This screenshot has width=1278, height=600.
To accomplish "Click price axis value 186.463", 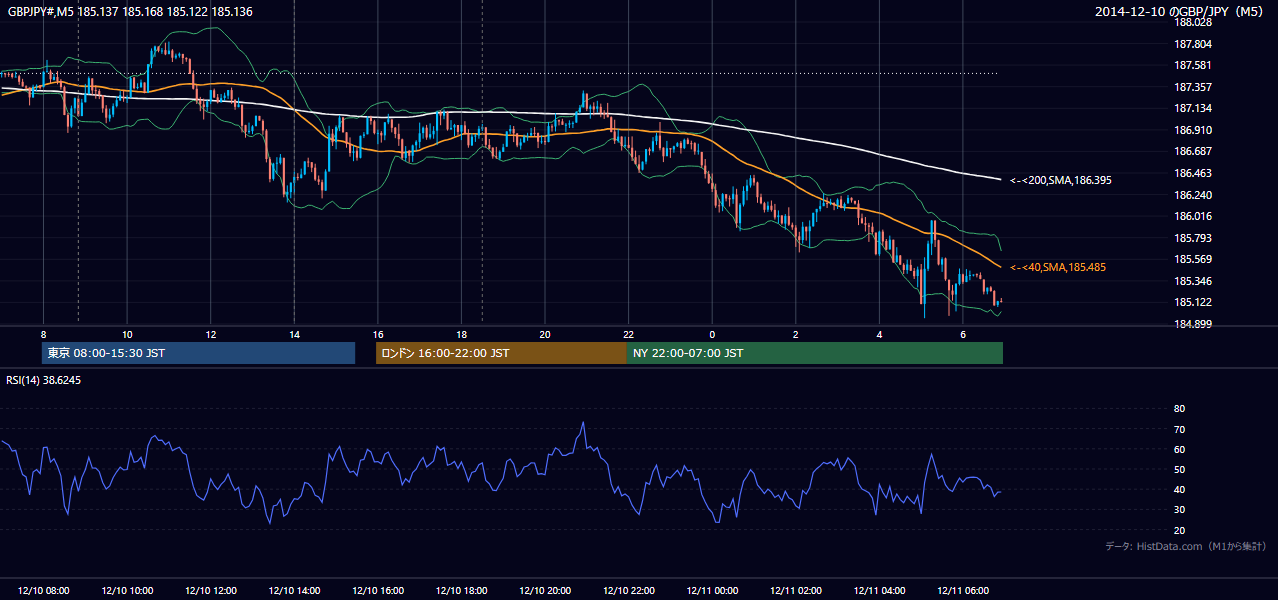I will (x=1193, y=173).
